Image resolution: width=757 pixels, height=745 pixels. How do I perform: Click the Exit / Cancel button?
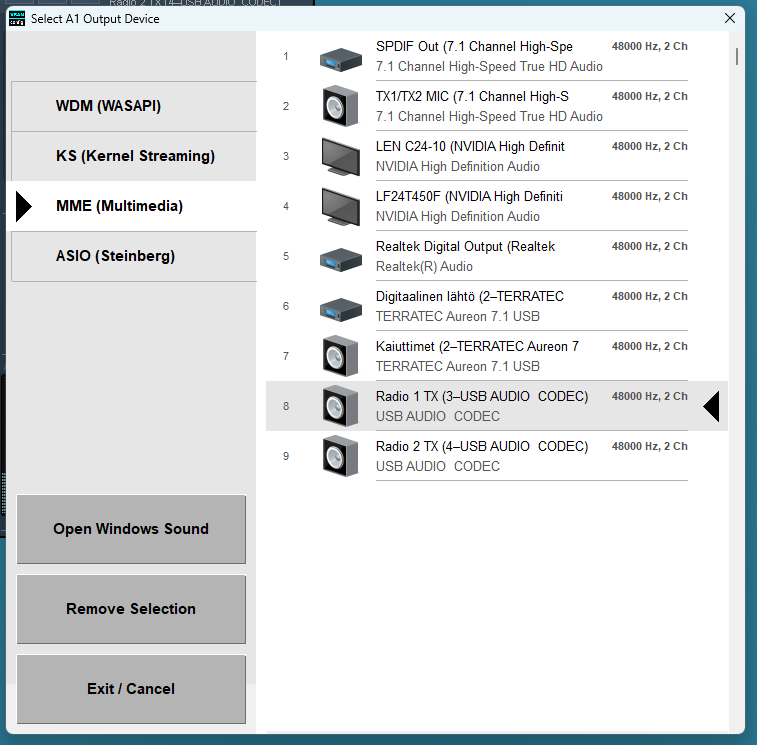click(131, 689)
